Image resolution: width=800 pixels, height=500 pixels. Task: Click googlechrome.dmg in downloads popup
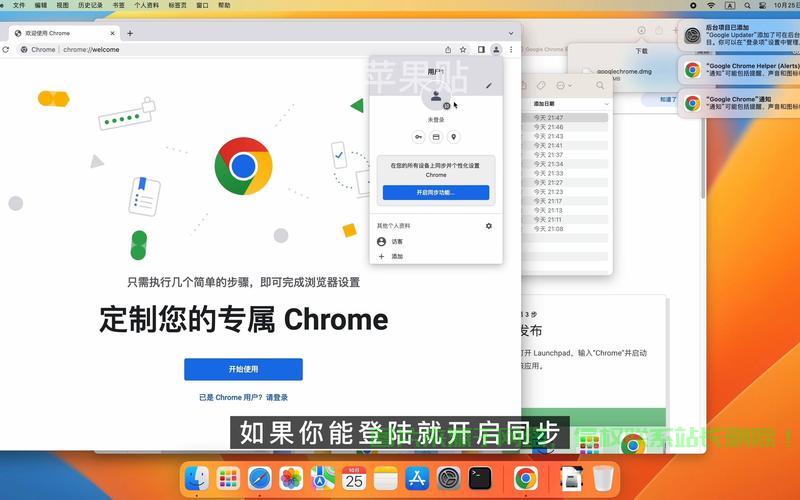tap(623, 72)
